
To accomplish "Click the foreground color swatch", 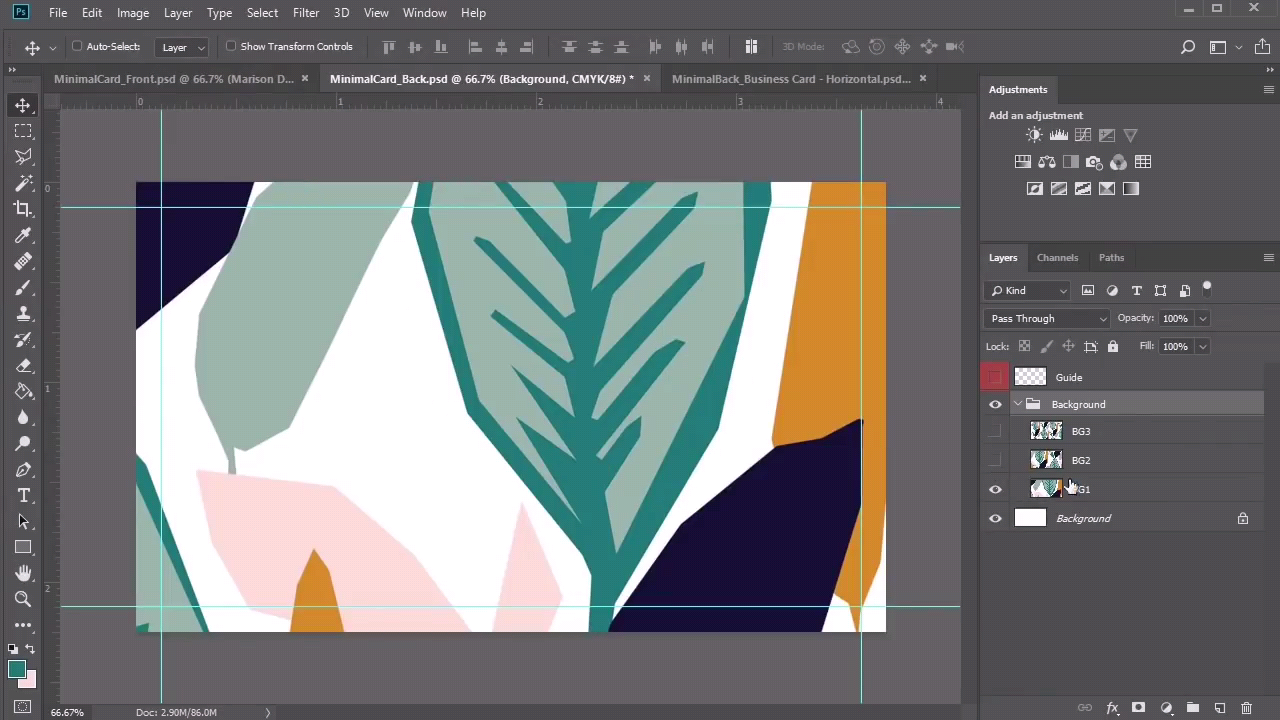I will click(16, 671).
